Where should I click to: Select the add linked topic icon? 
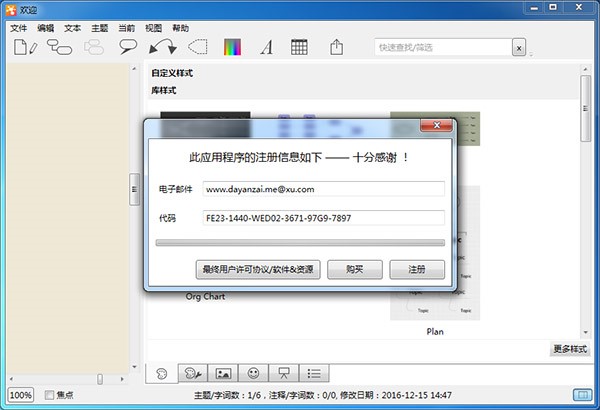click(x=59, y=47)
